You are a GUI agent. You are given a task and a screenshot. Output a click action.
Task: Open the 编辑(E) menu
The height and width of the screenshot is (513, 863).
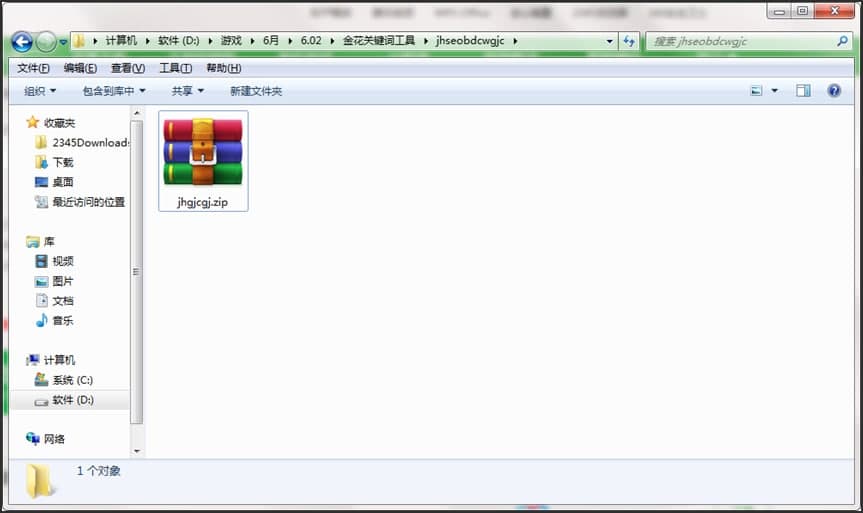[x=80, y=68]
